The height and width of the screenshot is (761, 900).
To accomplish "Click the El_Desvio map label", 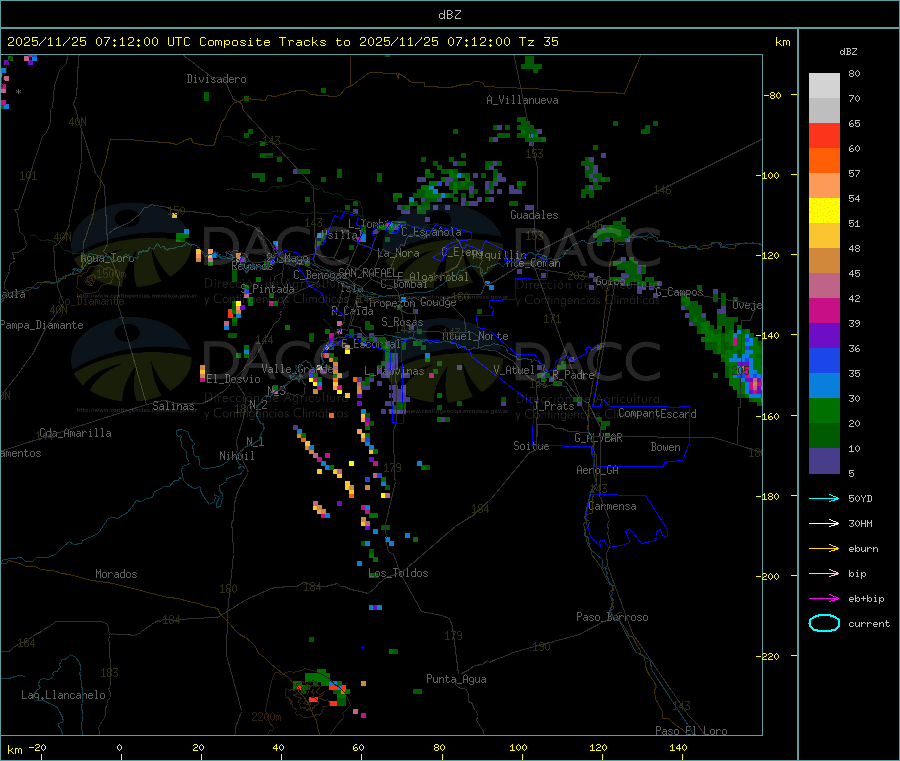I will pos(234,379).
